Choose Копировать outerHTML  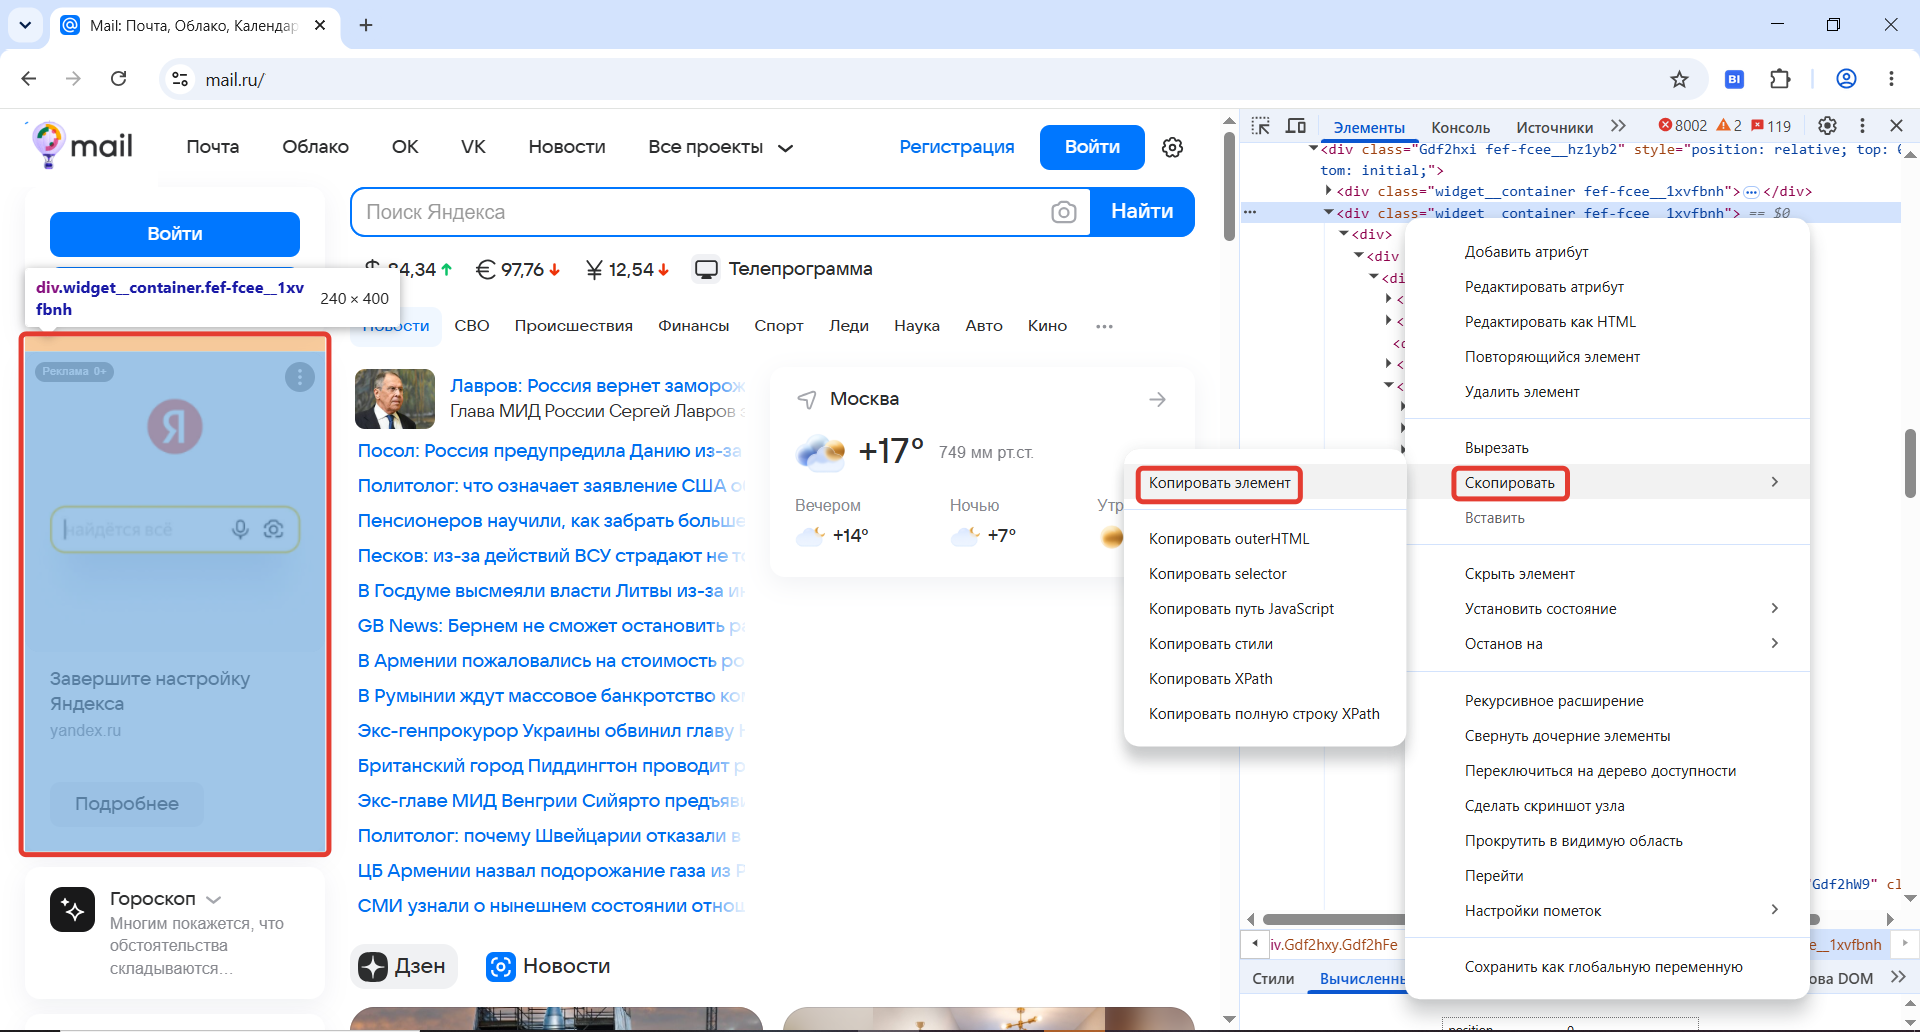point(1265,538)
